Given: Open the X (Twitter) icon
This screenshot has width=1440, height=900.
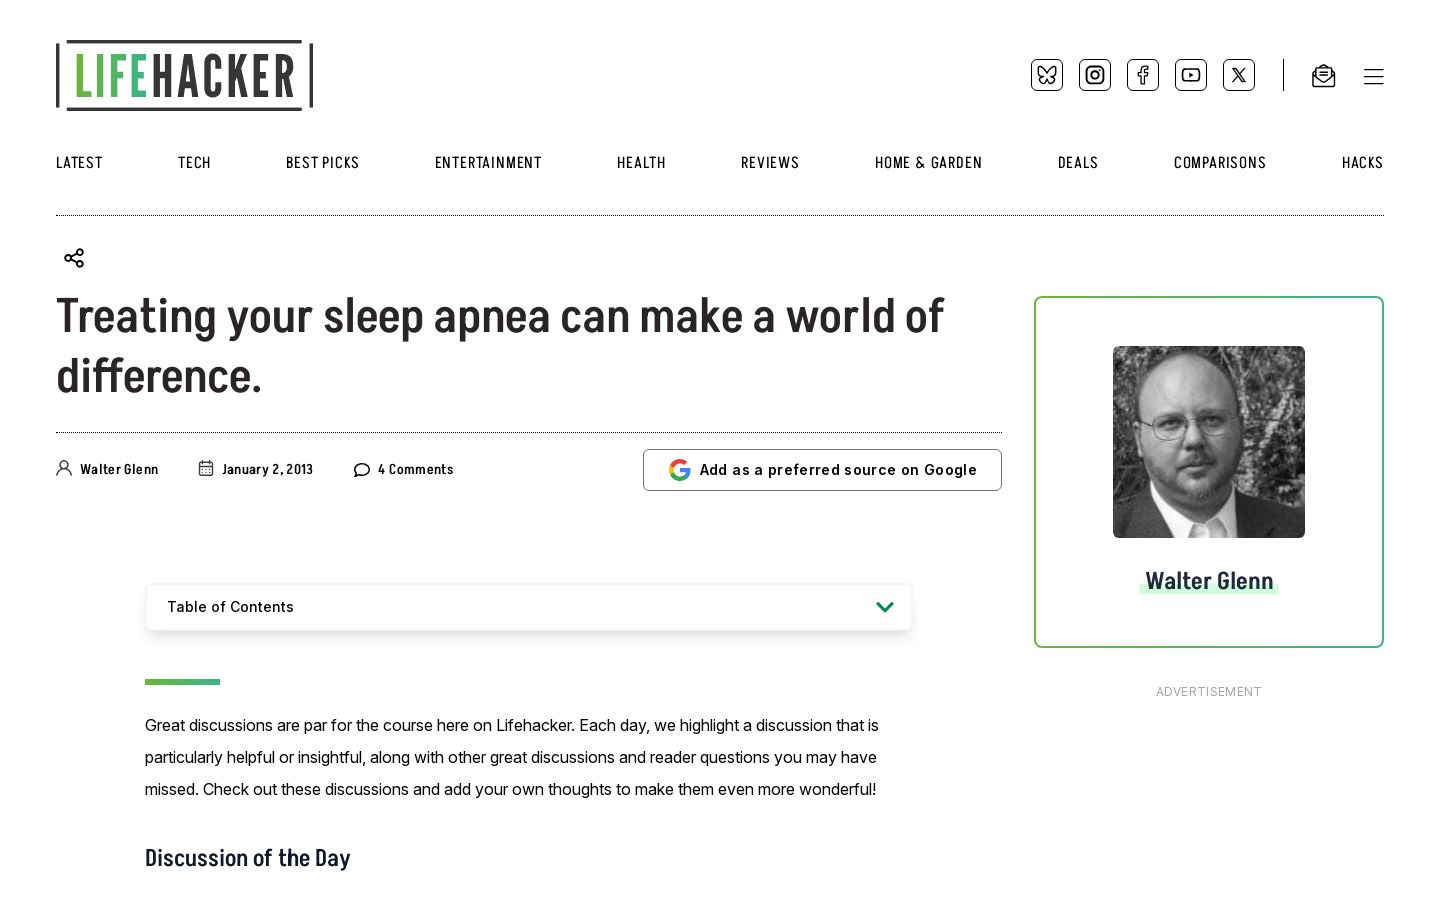Looking at the screenshot, I should (1239, 75).
